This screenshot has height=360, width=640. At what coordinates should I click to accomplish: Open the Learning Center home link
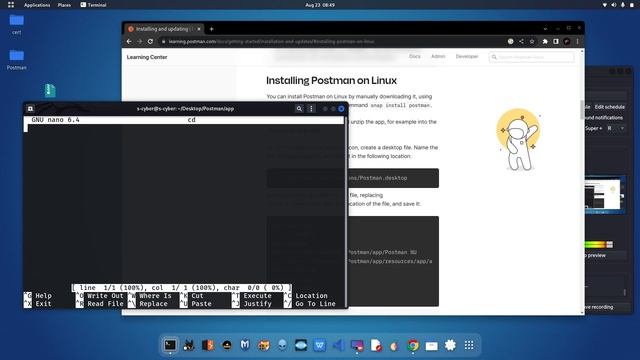(147, 57)
